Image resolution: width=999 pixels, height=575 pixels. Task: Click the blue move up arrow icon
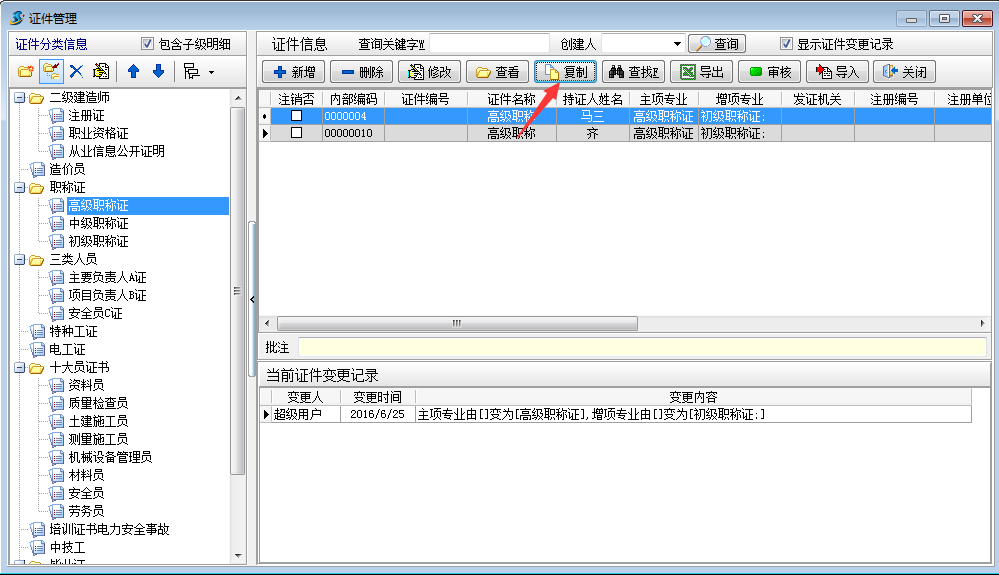coord(133,72)
